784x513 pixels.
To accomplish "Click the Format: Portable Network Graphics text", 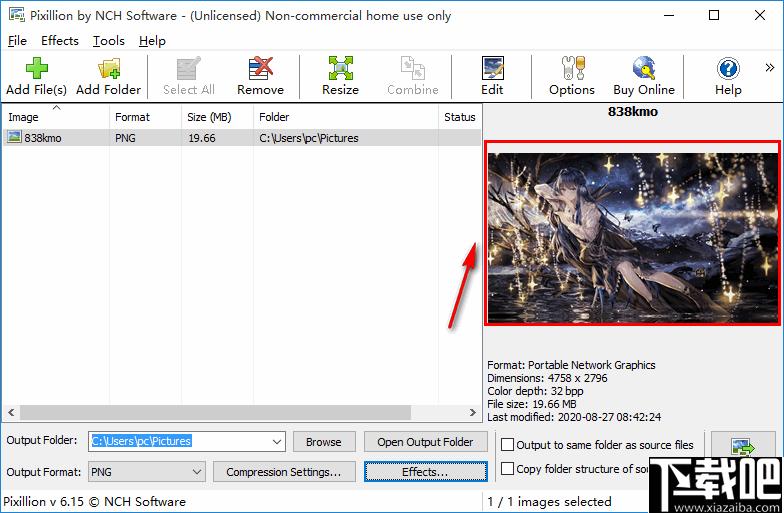I will [572, 365].
